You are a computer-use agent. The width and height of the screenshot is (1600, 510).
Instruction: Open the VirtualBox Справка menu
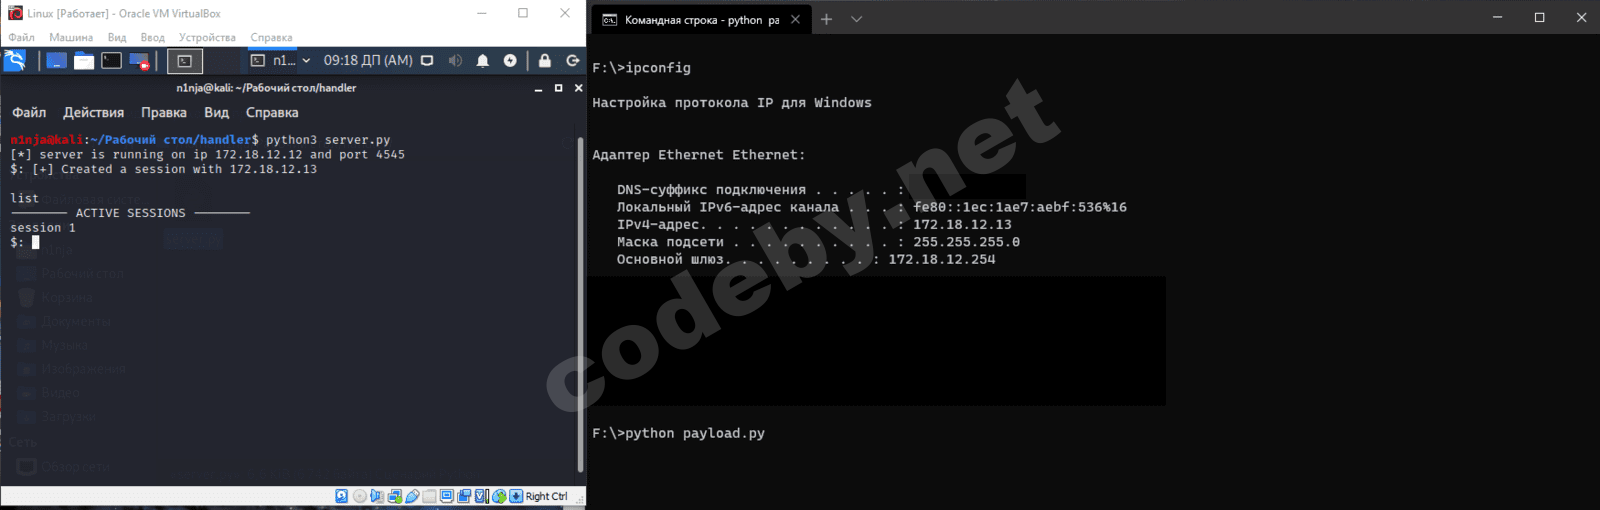tap(271, 38)
